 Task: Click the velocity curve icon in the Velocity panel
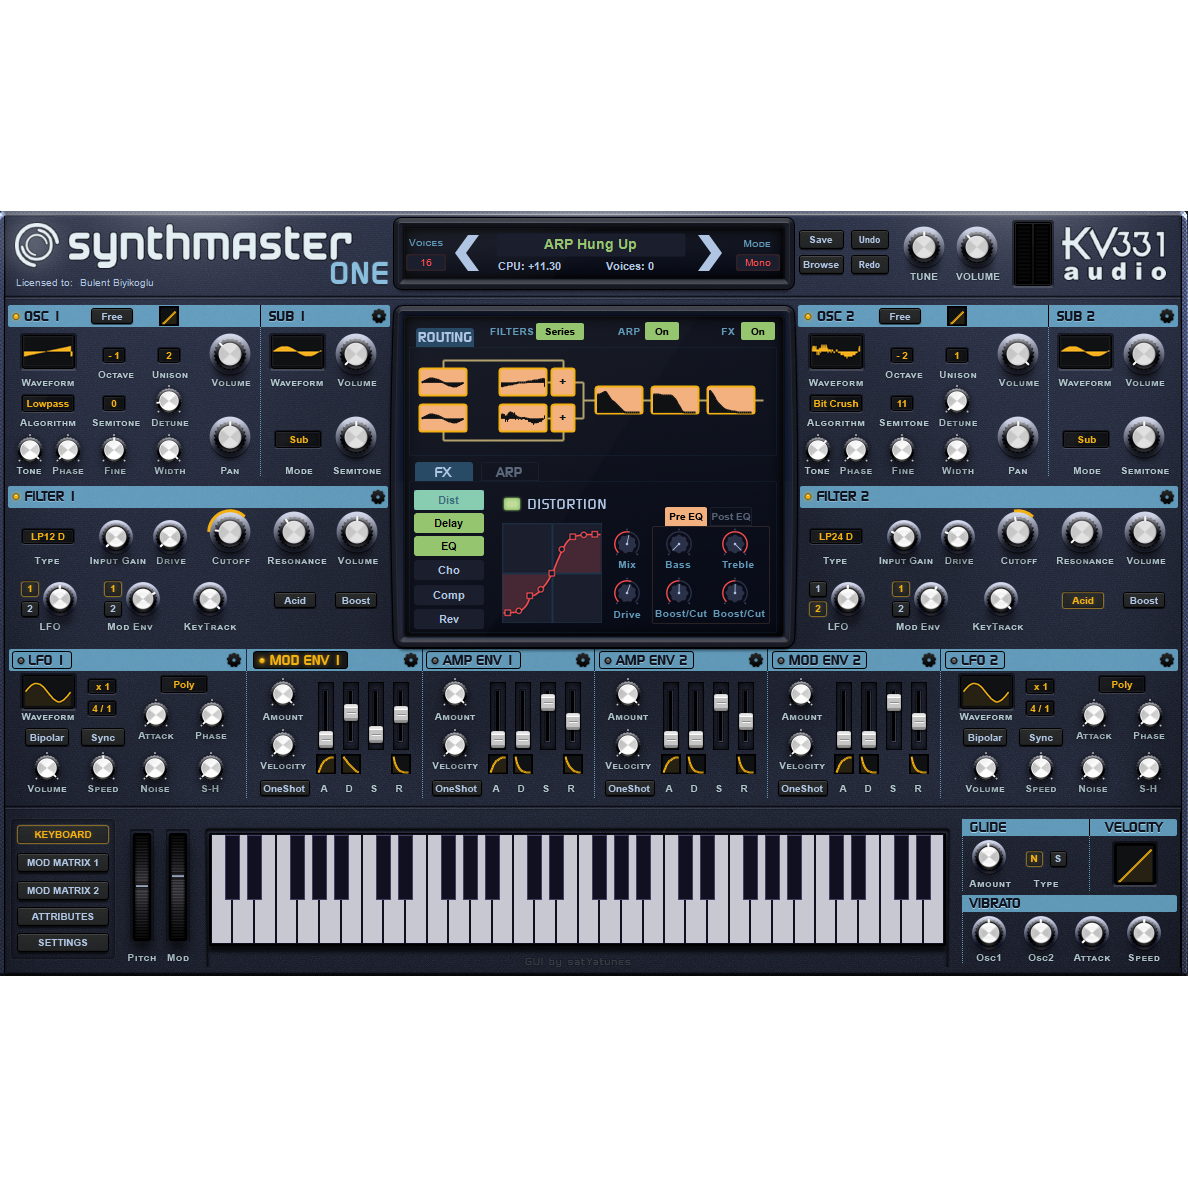point(1135,864)
